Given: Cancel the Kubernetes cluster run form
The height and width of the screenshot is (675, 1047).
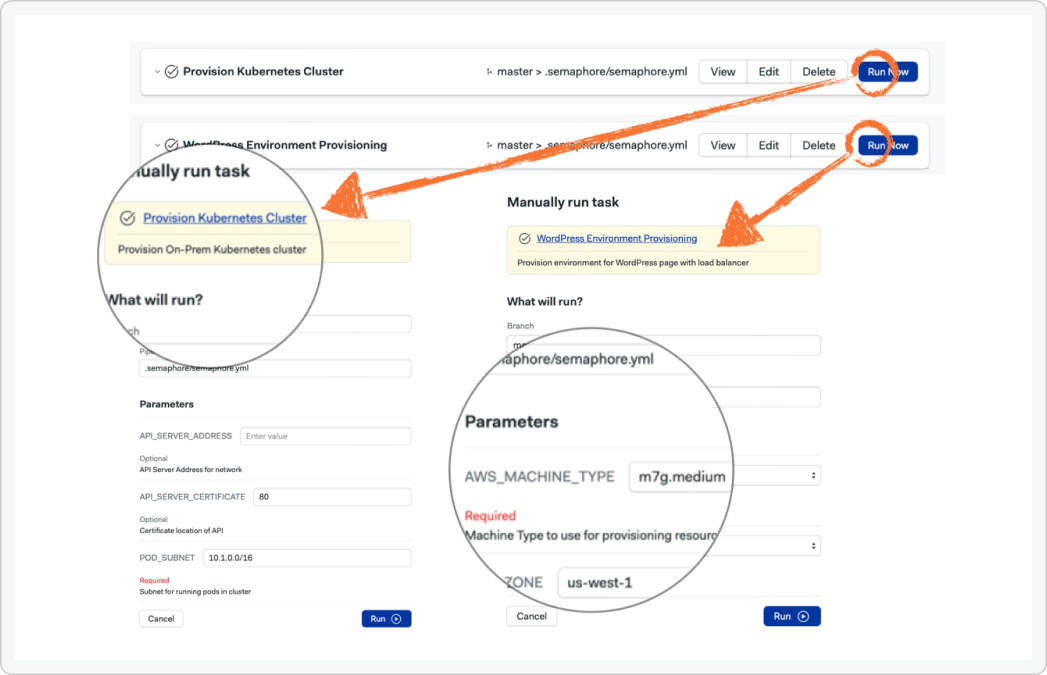Looking at the screenshot, I should click(161, 619).
